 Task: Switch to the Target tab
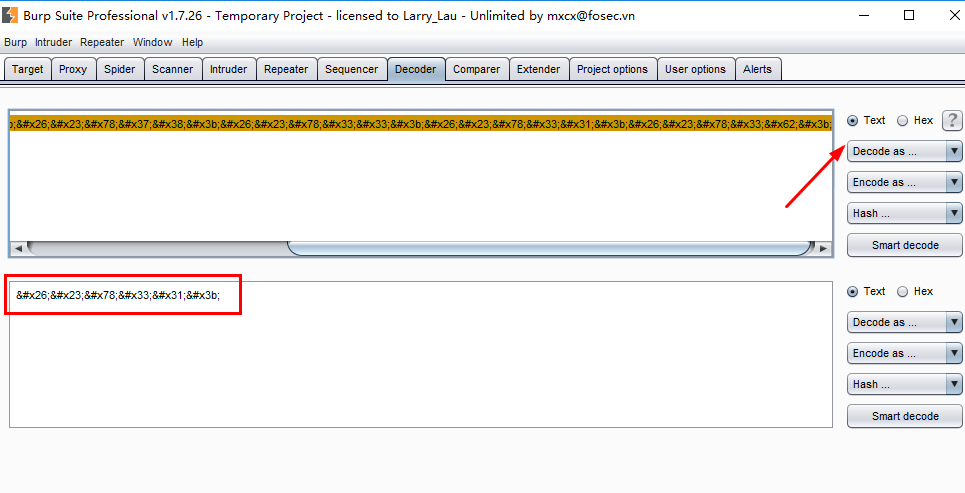tap(28, 69)
